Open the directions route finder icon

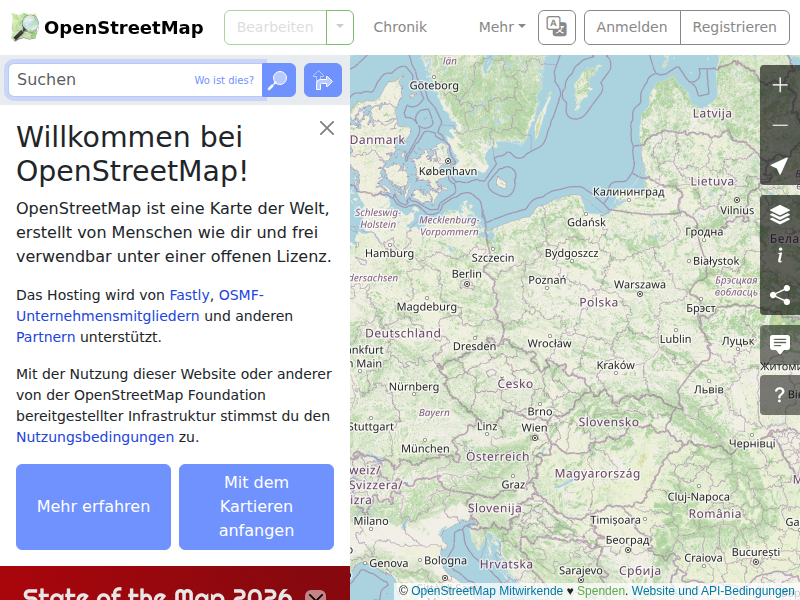point(323,80)
